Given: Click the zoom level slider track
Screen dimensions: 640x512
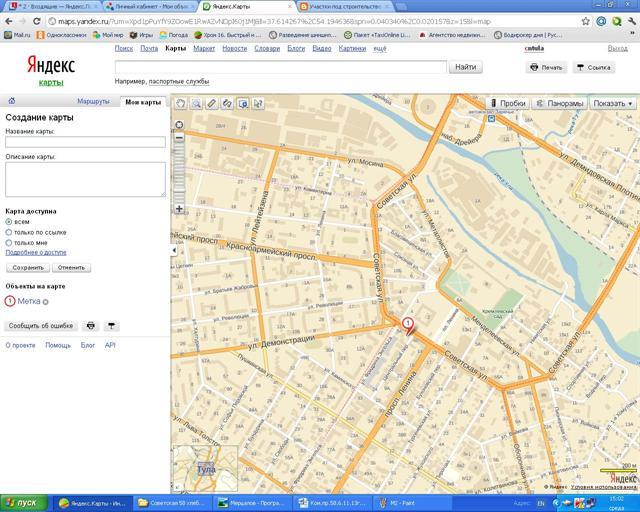Looking at the screenshot, I should click(179, 173).
